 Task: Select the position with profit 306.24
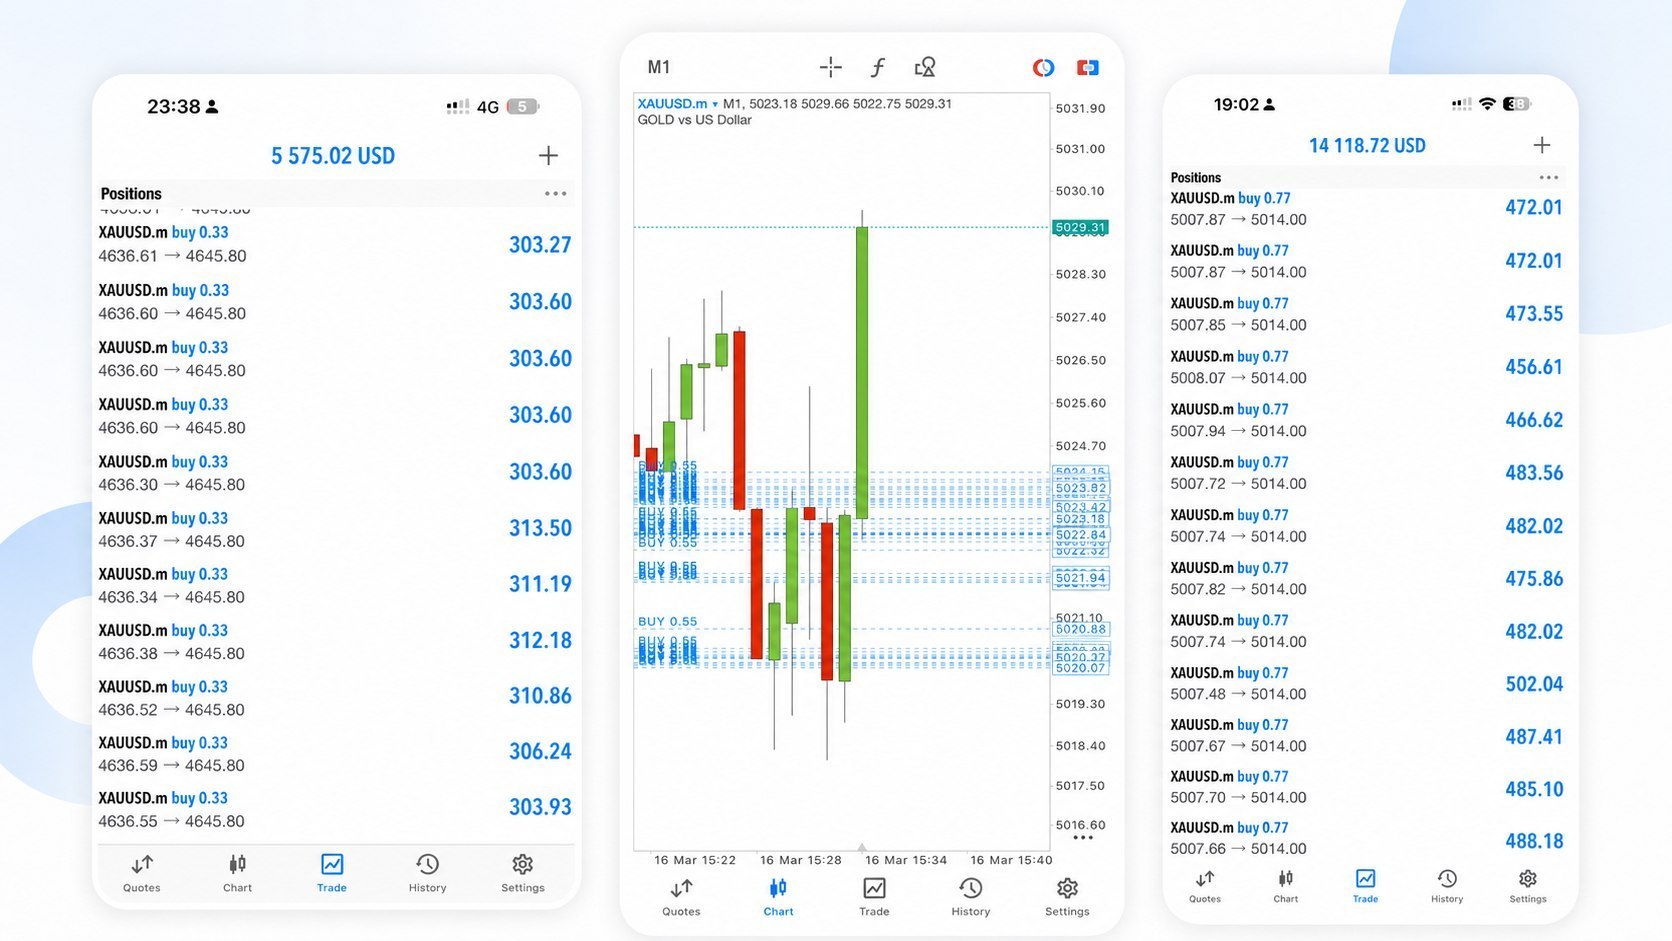(x=335, y=754)
